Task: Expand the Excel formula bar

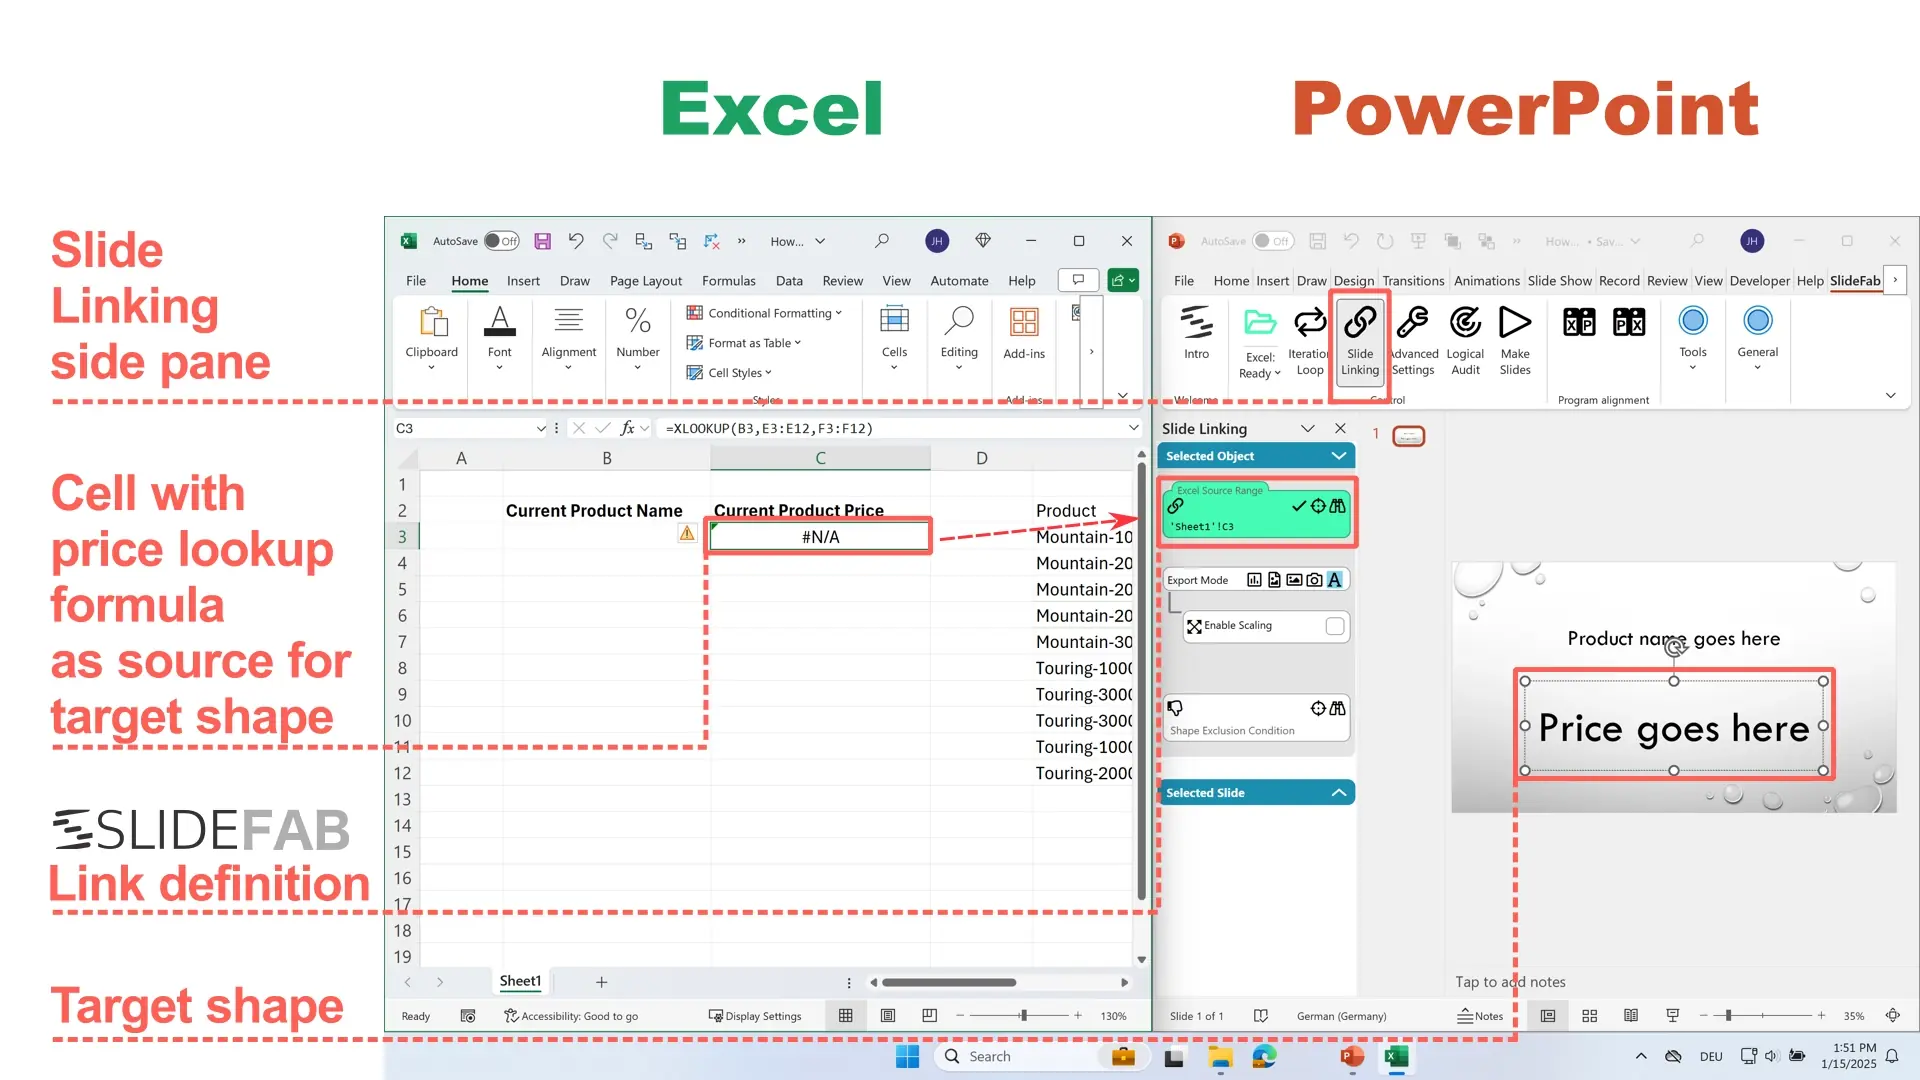Action: pyautogui.click(x=1133, y=428)
